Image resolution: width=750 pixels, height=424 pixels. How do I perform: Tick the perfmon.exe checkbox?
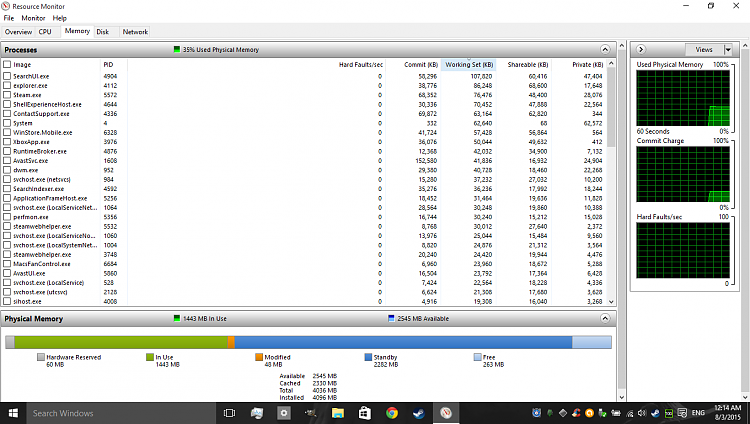pos(7,217)
